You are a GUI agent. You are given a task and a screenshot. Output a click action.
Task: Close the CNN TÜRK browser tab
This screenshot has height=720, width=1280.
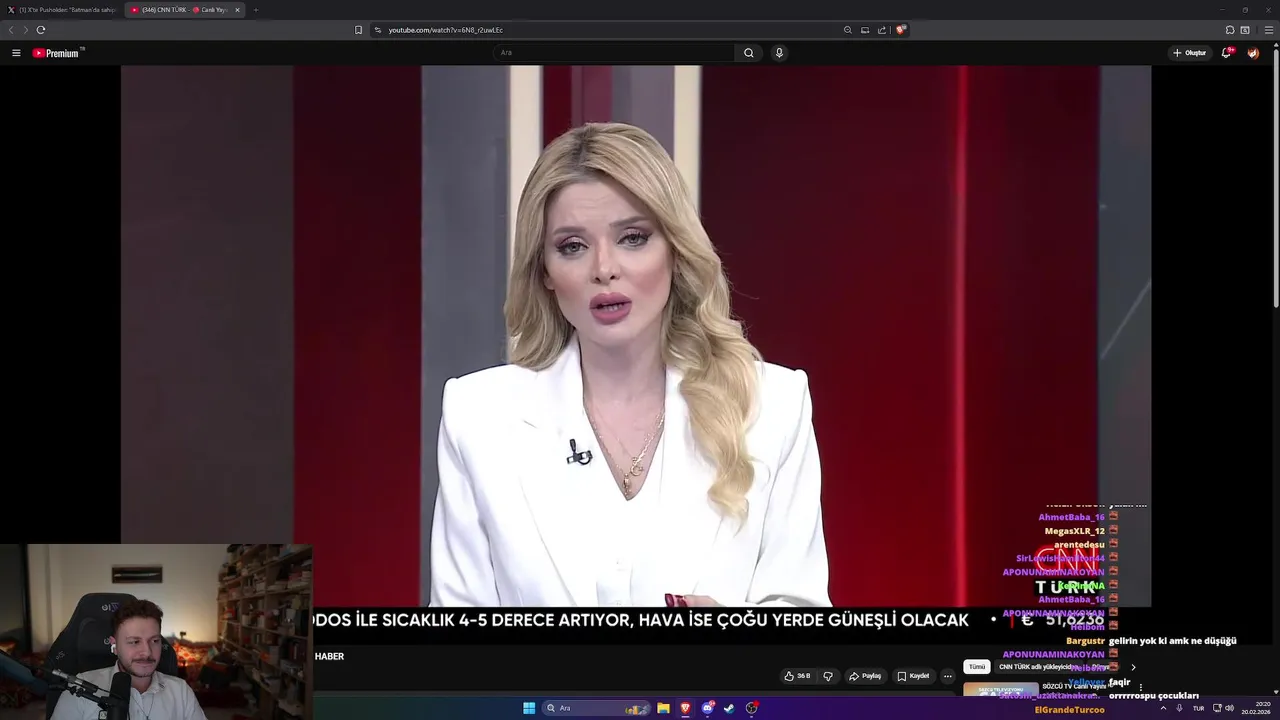point(237,10)
